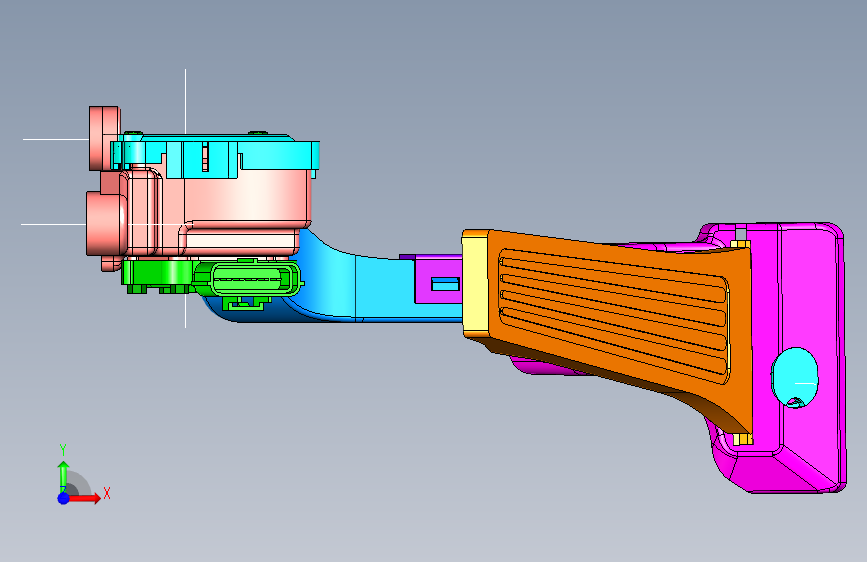This screenshot has width=867, height=562.
Task: Click the red X axis arrow of the triad
Action: click(85, 498)
